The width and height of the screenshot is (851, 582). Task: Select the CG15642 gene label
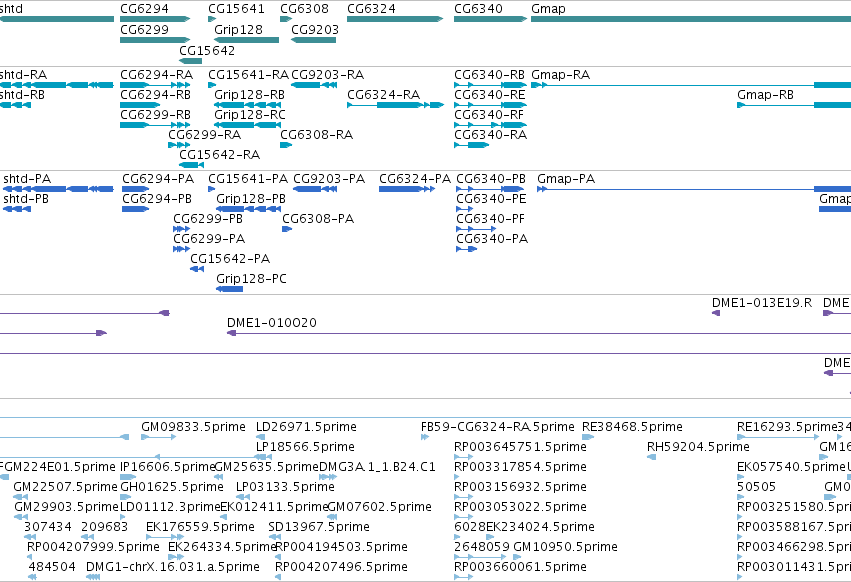[207, 50]
